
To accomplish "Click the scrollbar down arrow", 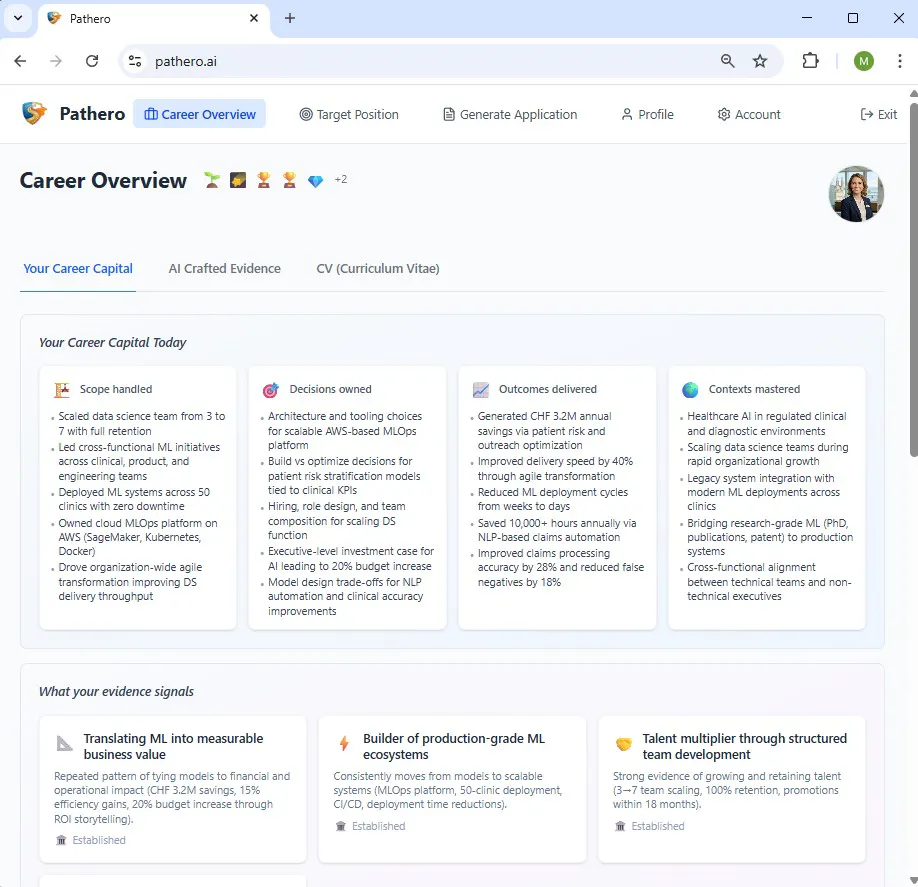I will [913, 880].
